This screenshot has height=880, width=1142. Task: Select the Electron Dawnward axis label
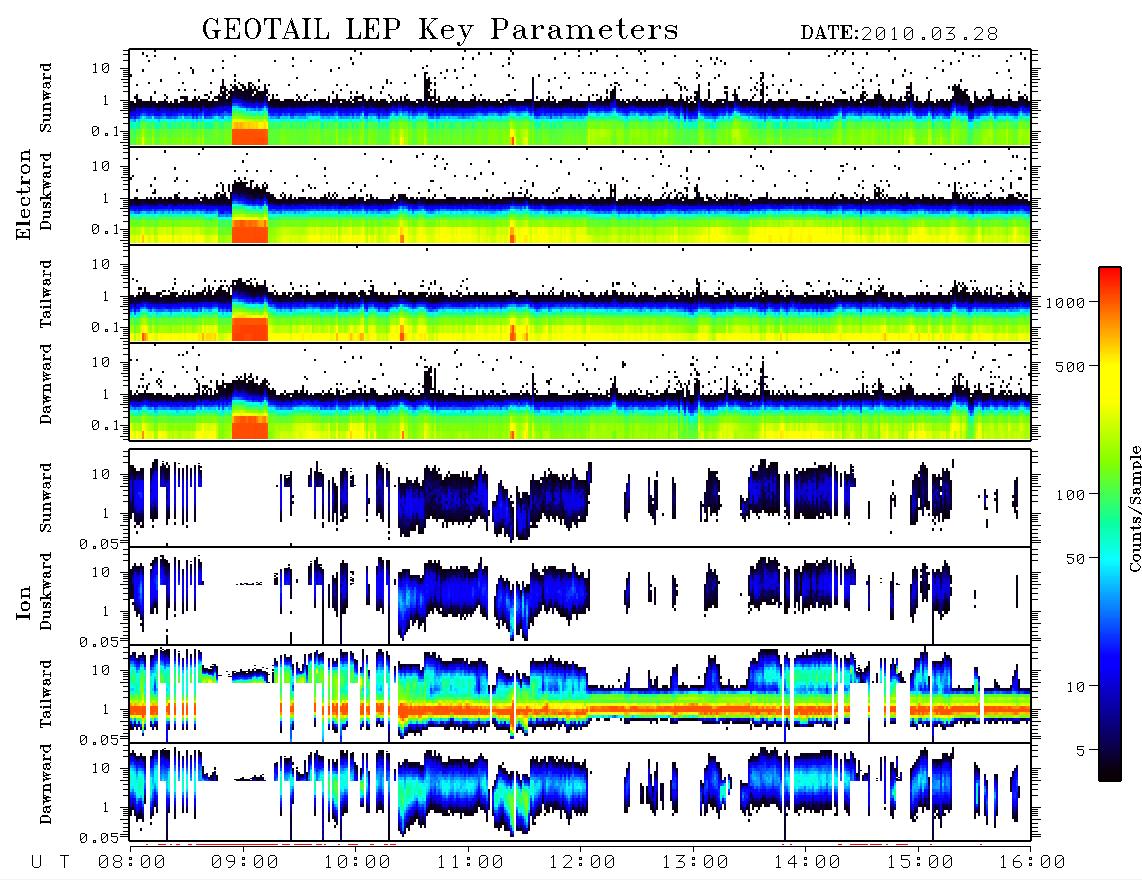click(46, 384)
